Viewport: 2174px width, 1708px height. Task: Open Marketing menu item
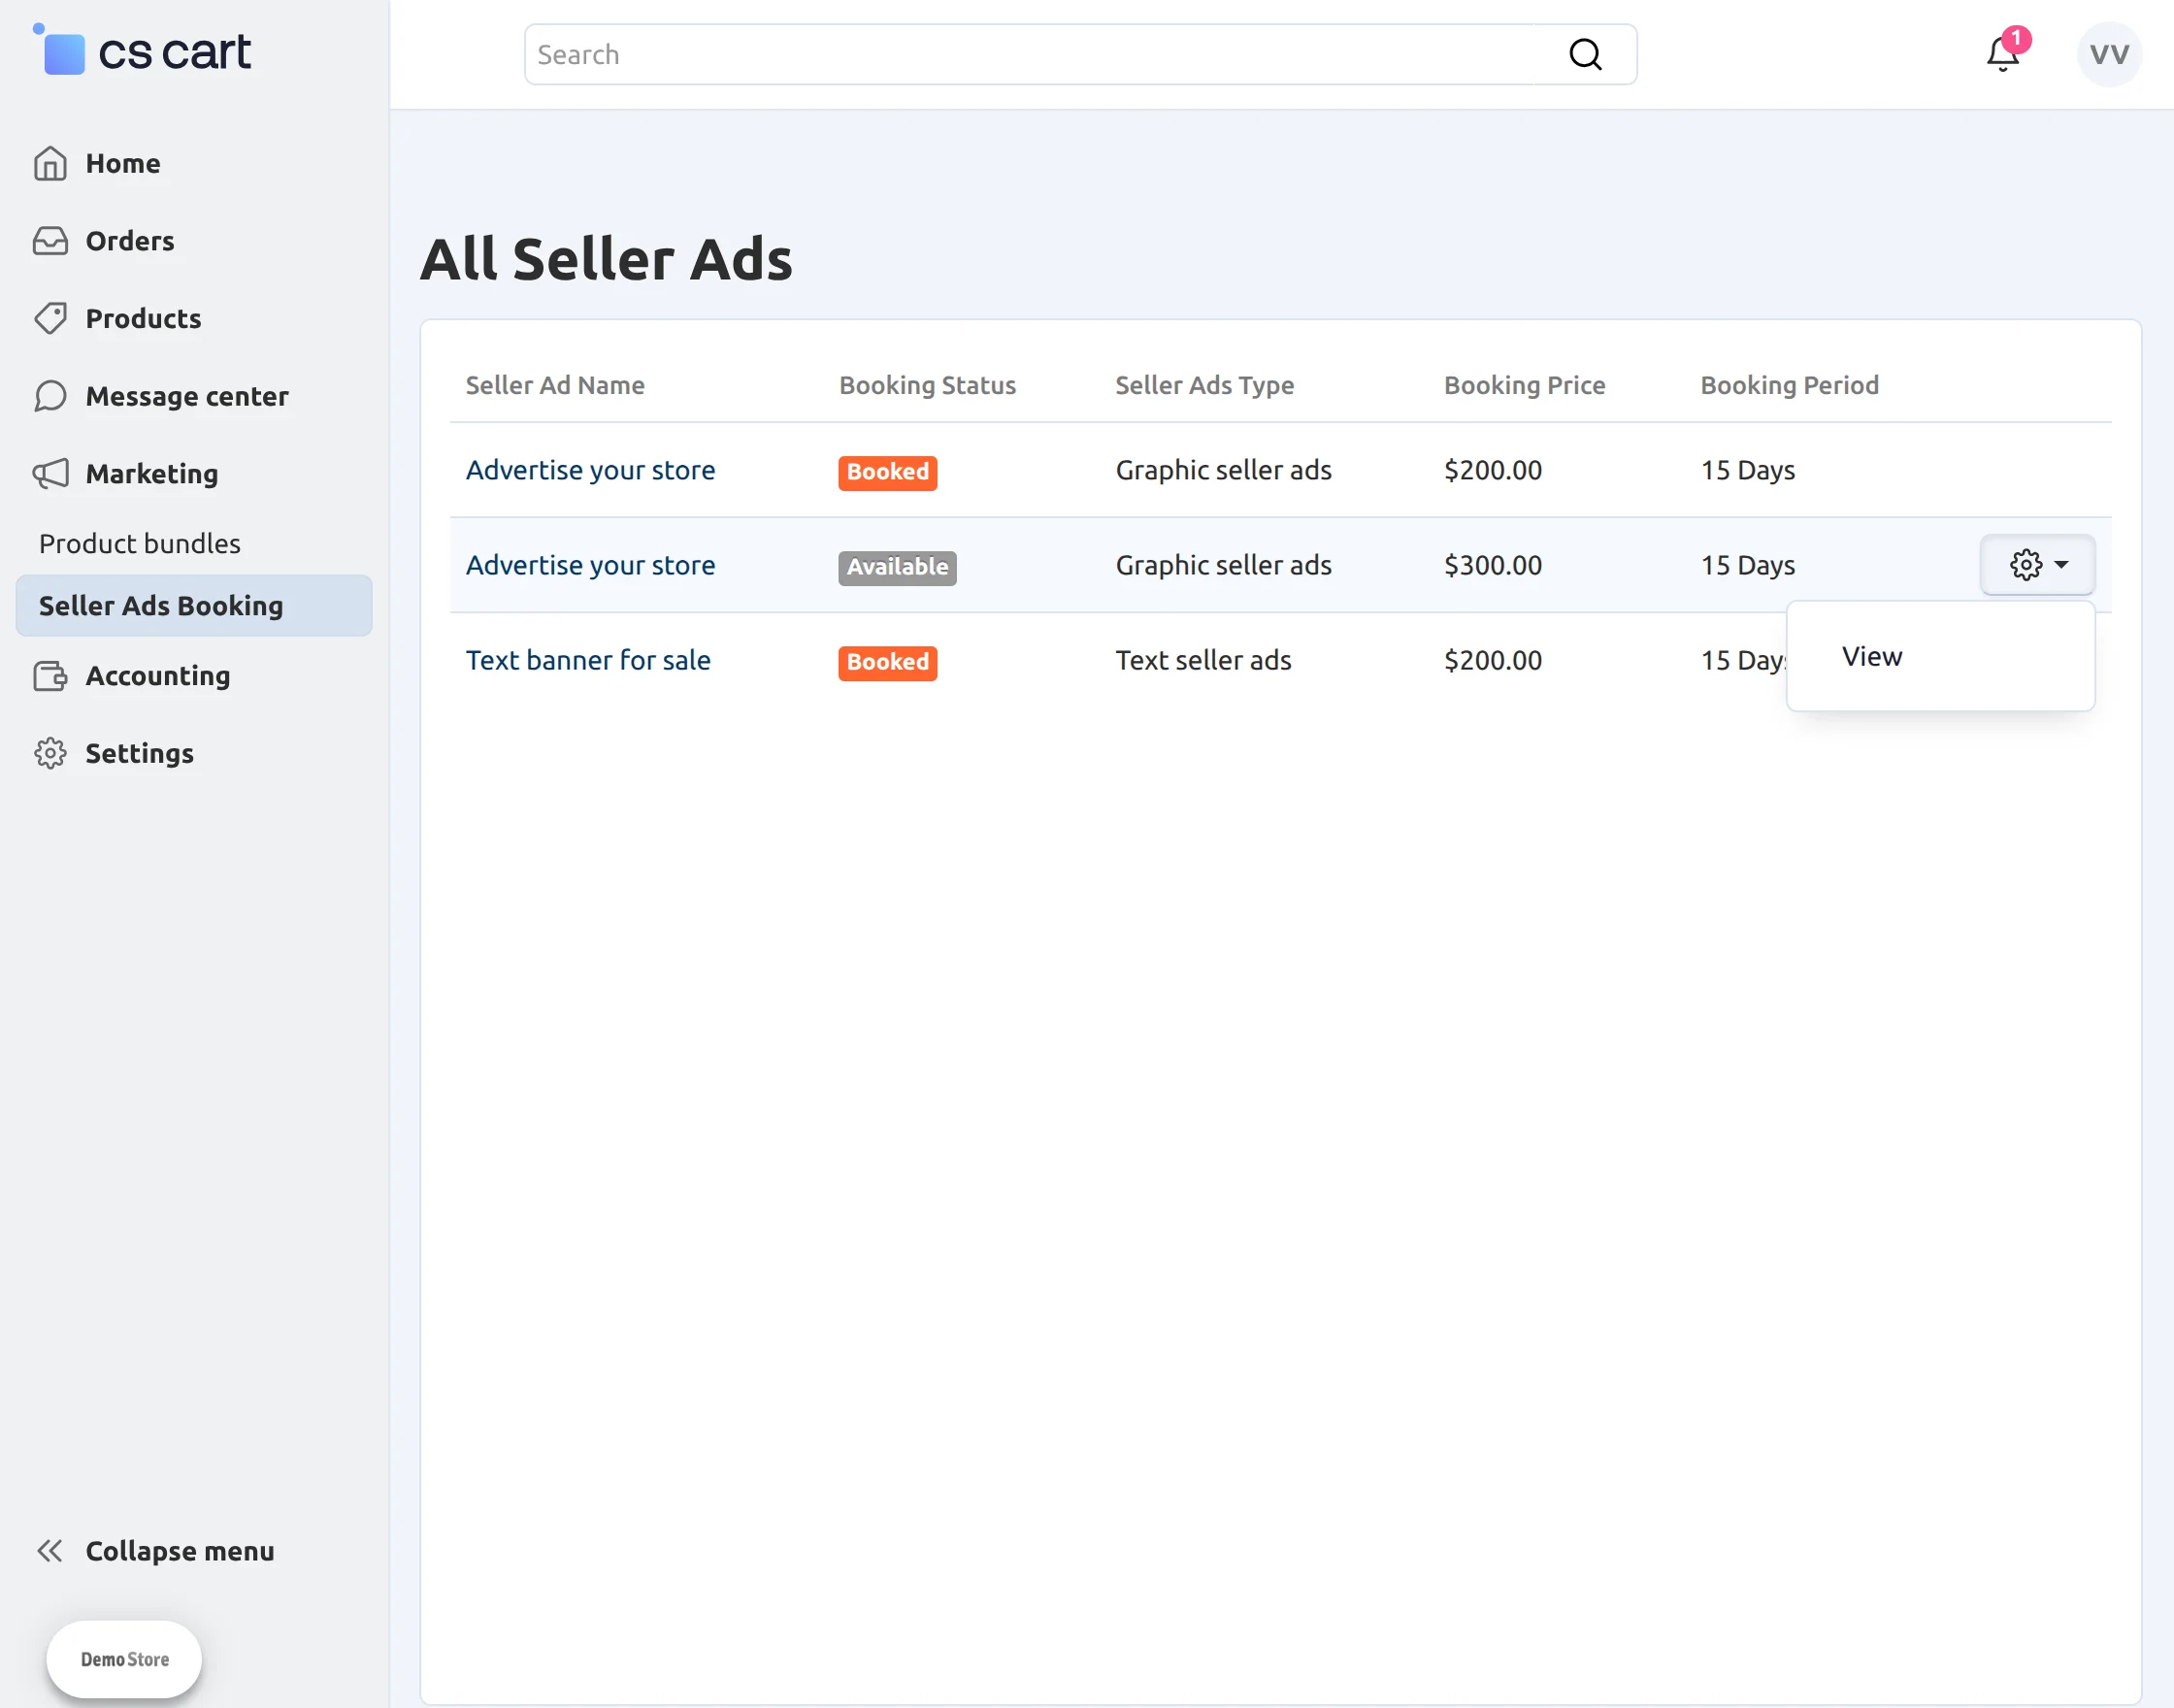click(x=152, y=473)
